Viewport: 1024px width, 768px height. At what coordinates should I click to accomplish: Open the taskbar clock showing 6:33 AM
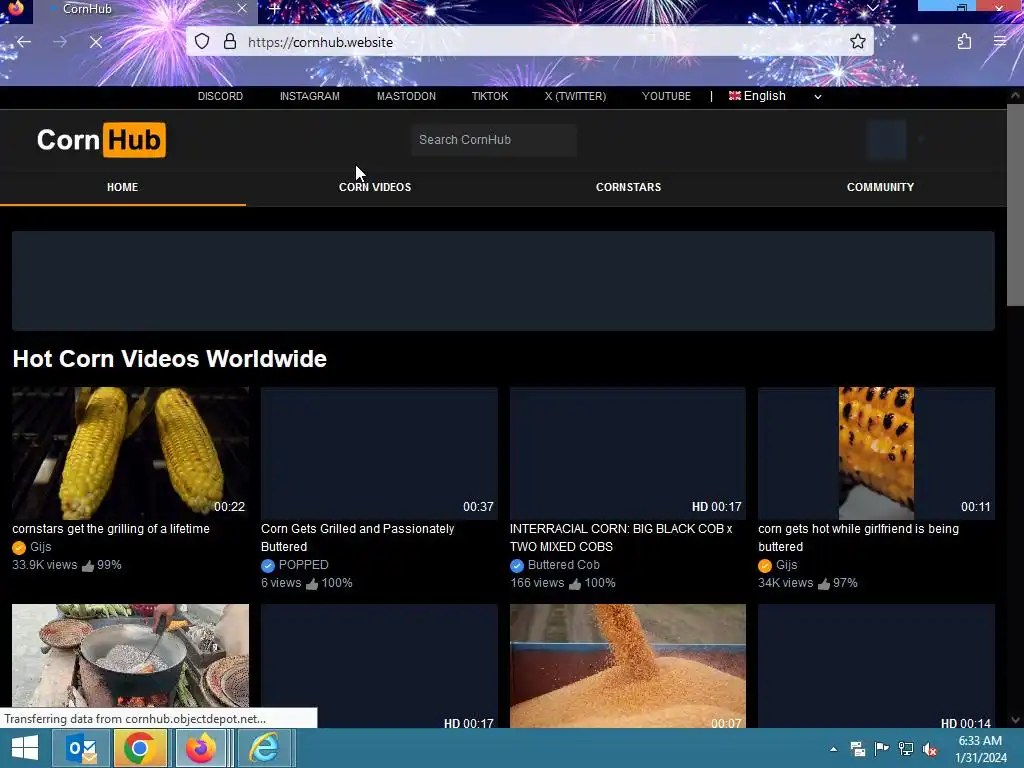980,749
